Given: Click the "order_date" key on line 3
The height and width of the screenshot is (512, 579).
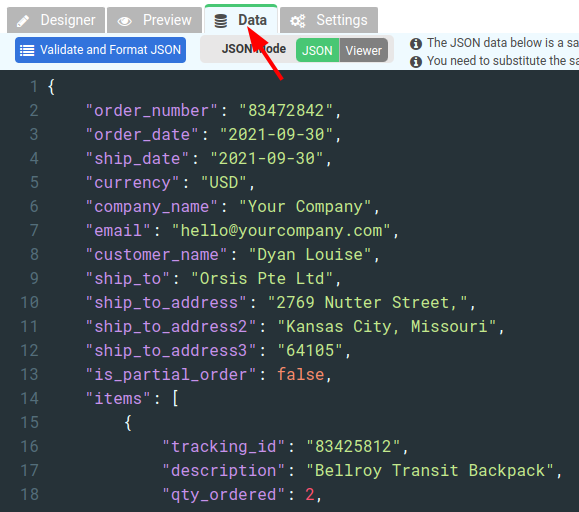Looking at the screenshot, I should pyautogui.click(x=142, y=134).
